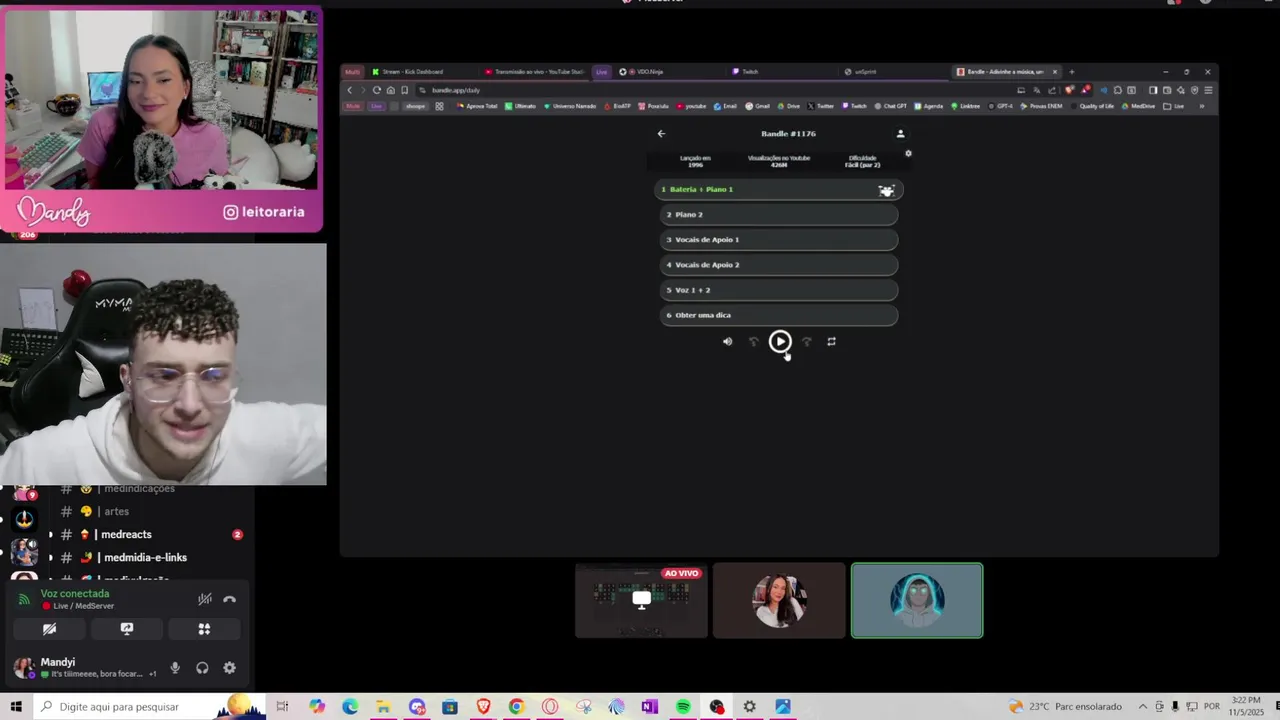Select Discord server with rocket icon
Image resolution: width=1280 pixels, height=720 pixels.
[x=24, y=518]
